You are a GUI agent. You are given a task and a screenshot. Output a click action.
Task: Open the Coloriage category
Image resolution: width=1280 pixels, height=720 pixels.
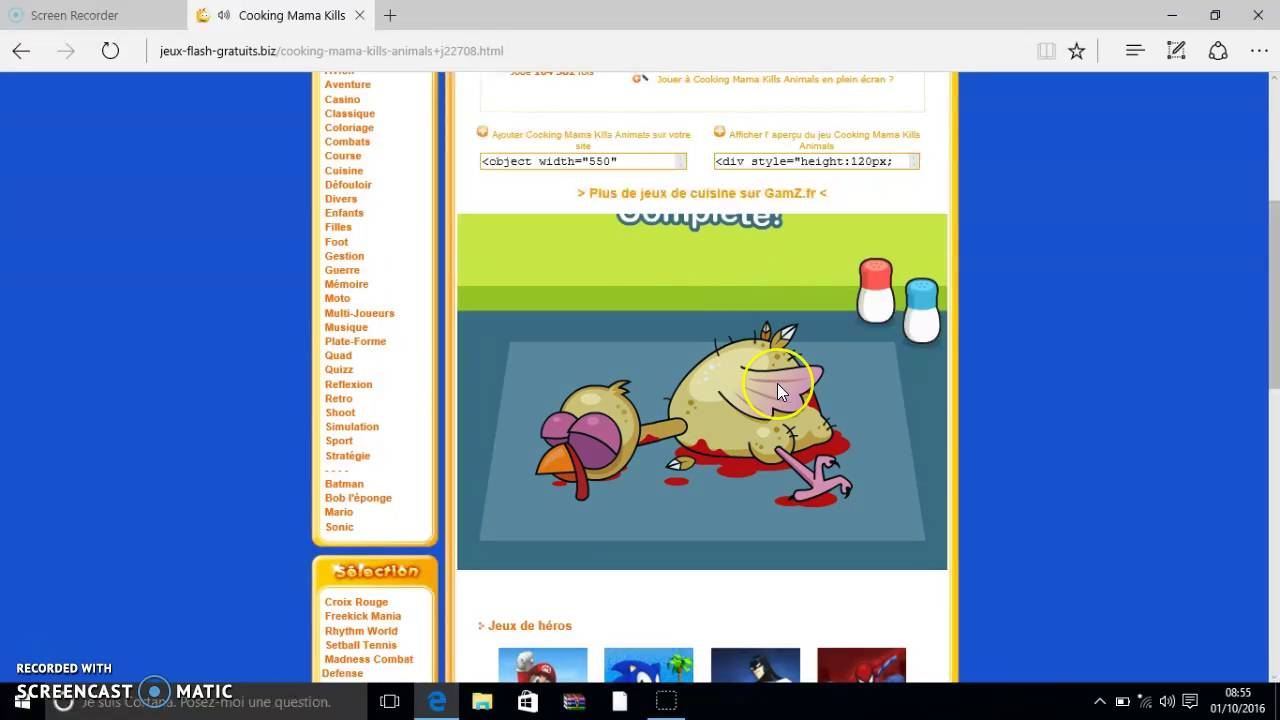(x=349, y=127)
